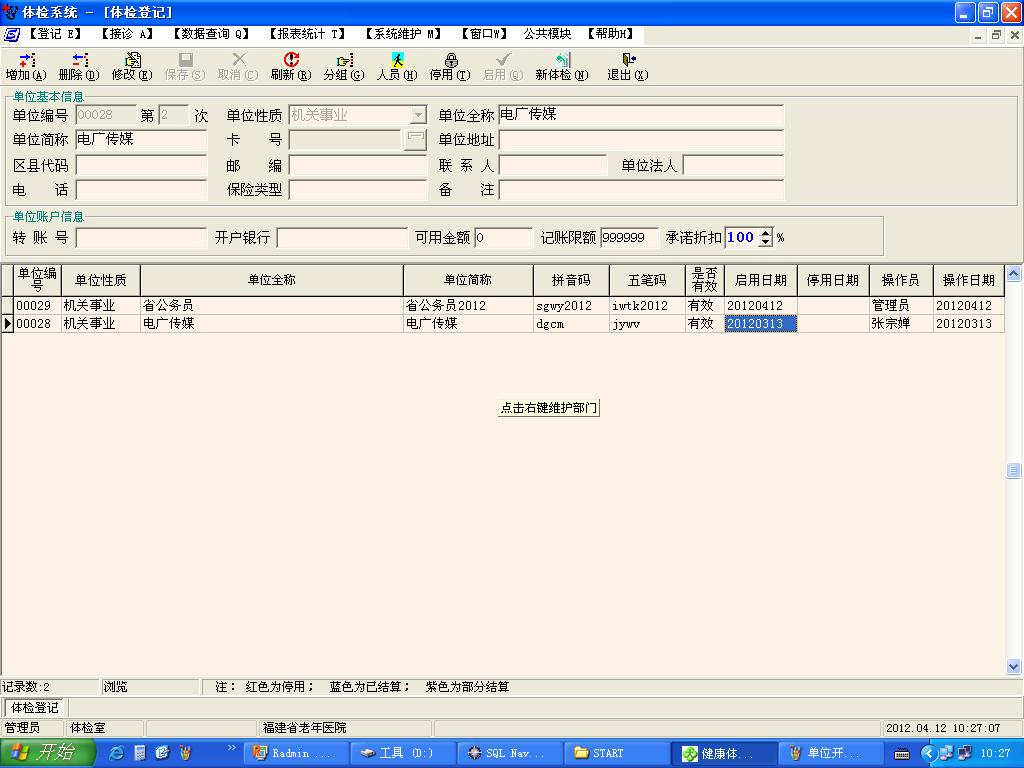The width and height of the screenshot is (1024, 768).
Task: Click the 修改(E) edit toolbar icon
Action: (132, 67)
